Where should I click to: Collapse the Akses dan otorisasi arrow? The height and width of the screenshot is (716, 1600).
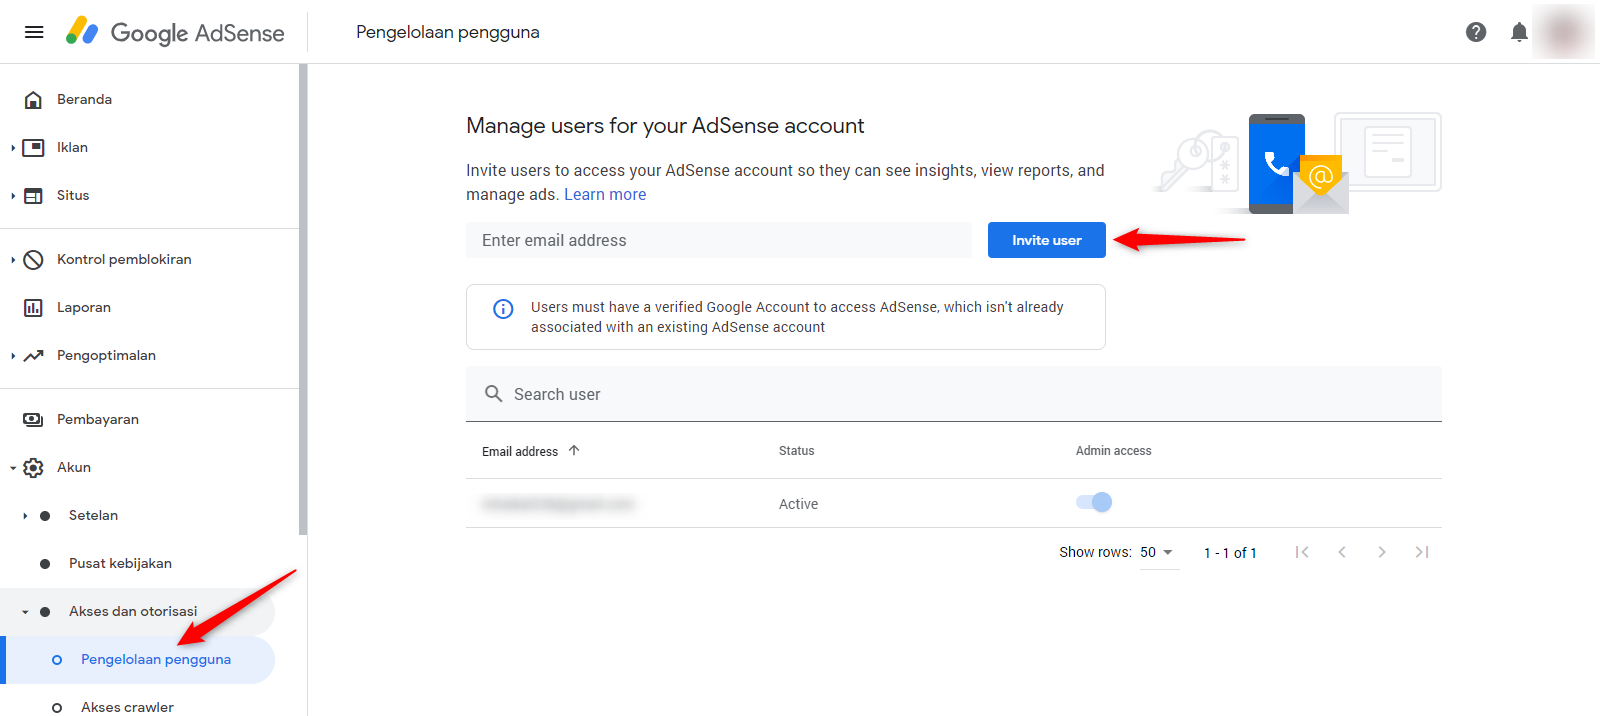tap(25, 612)
